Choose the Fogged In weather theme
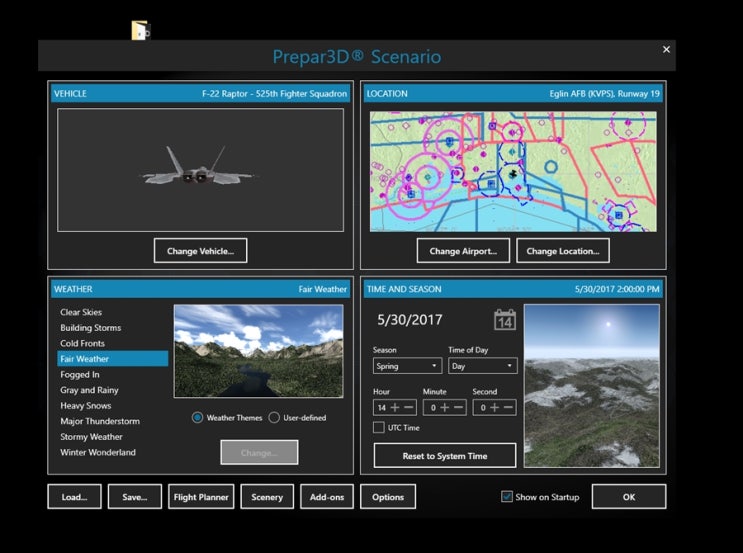Screen dimensions: 743x553 pyautogui.click(x=112, y=374)
